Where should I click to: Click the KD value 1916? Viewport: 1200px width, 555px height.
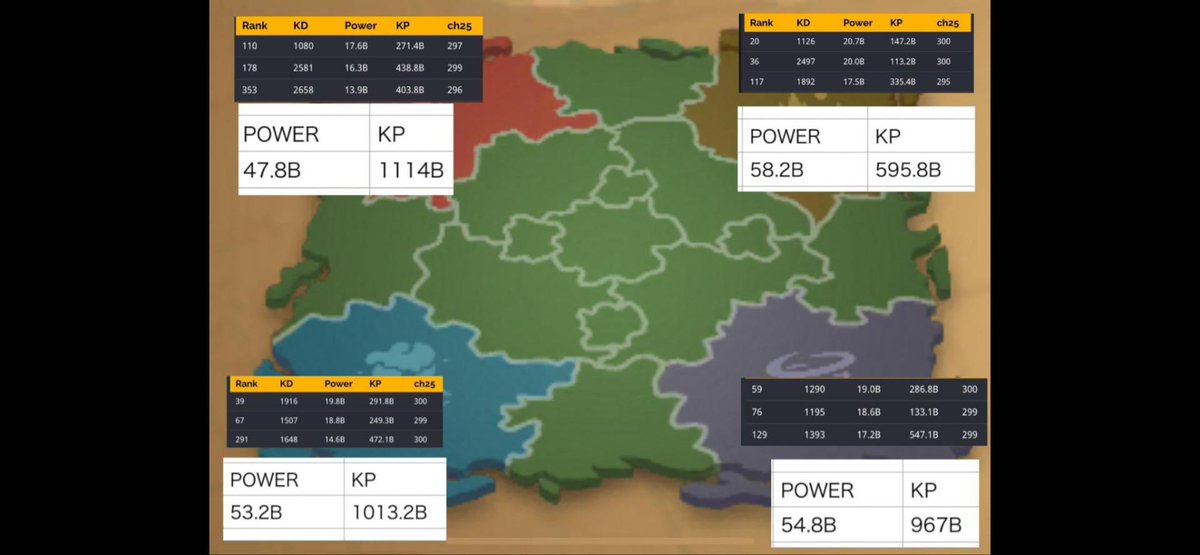click(289, 401)
